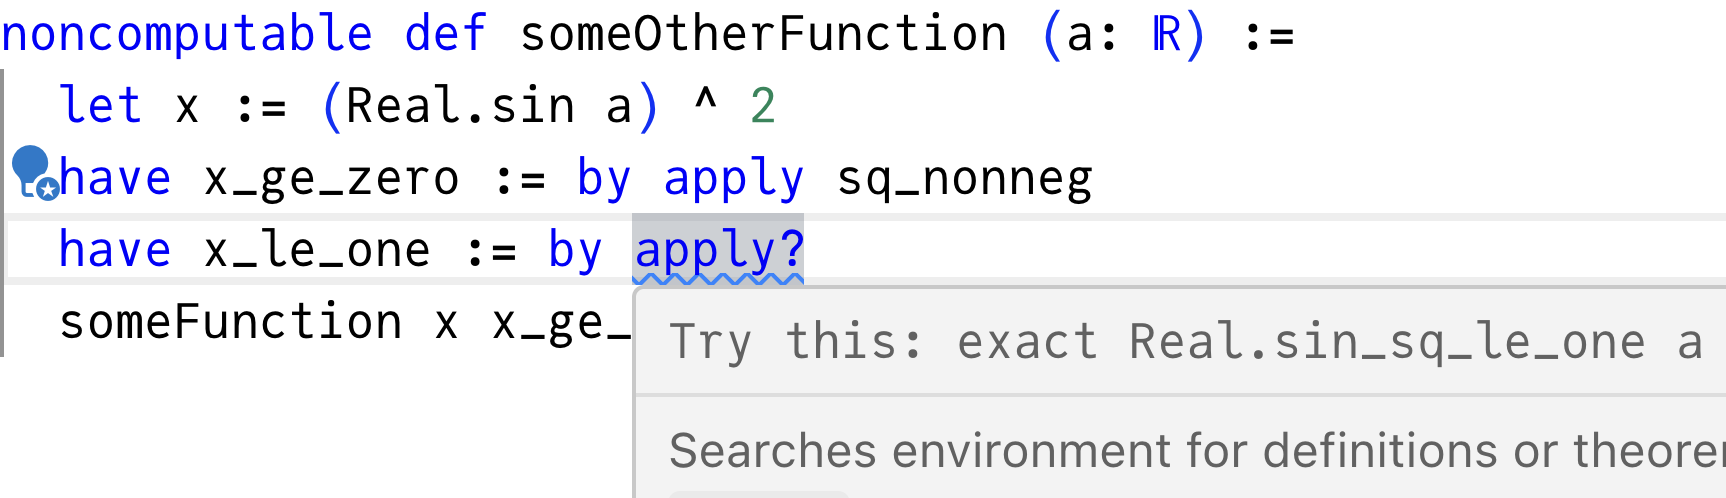
Task: Click 'Try this: exact Real.sin_sq_le_one a' suggestion
Action: click(1185, 343)
